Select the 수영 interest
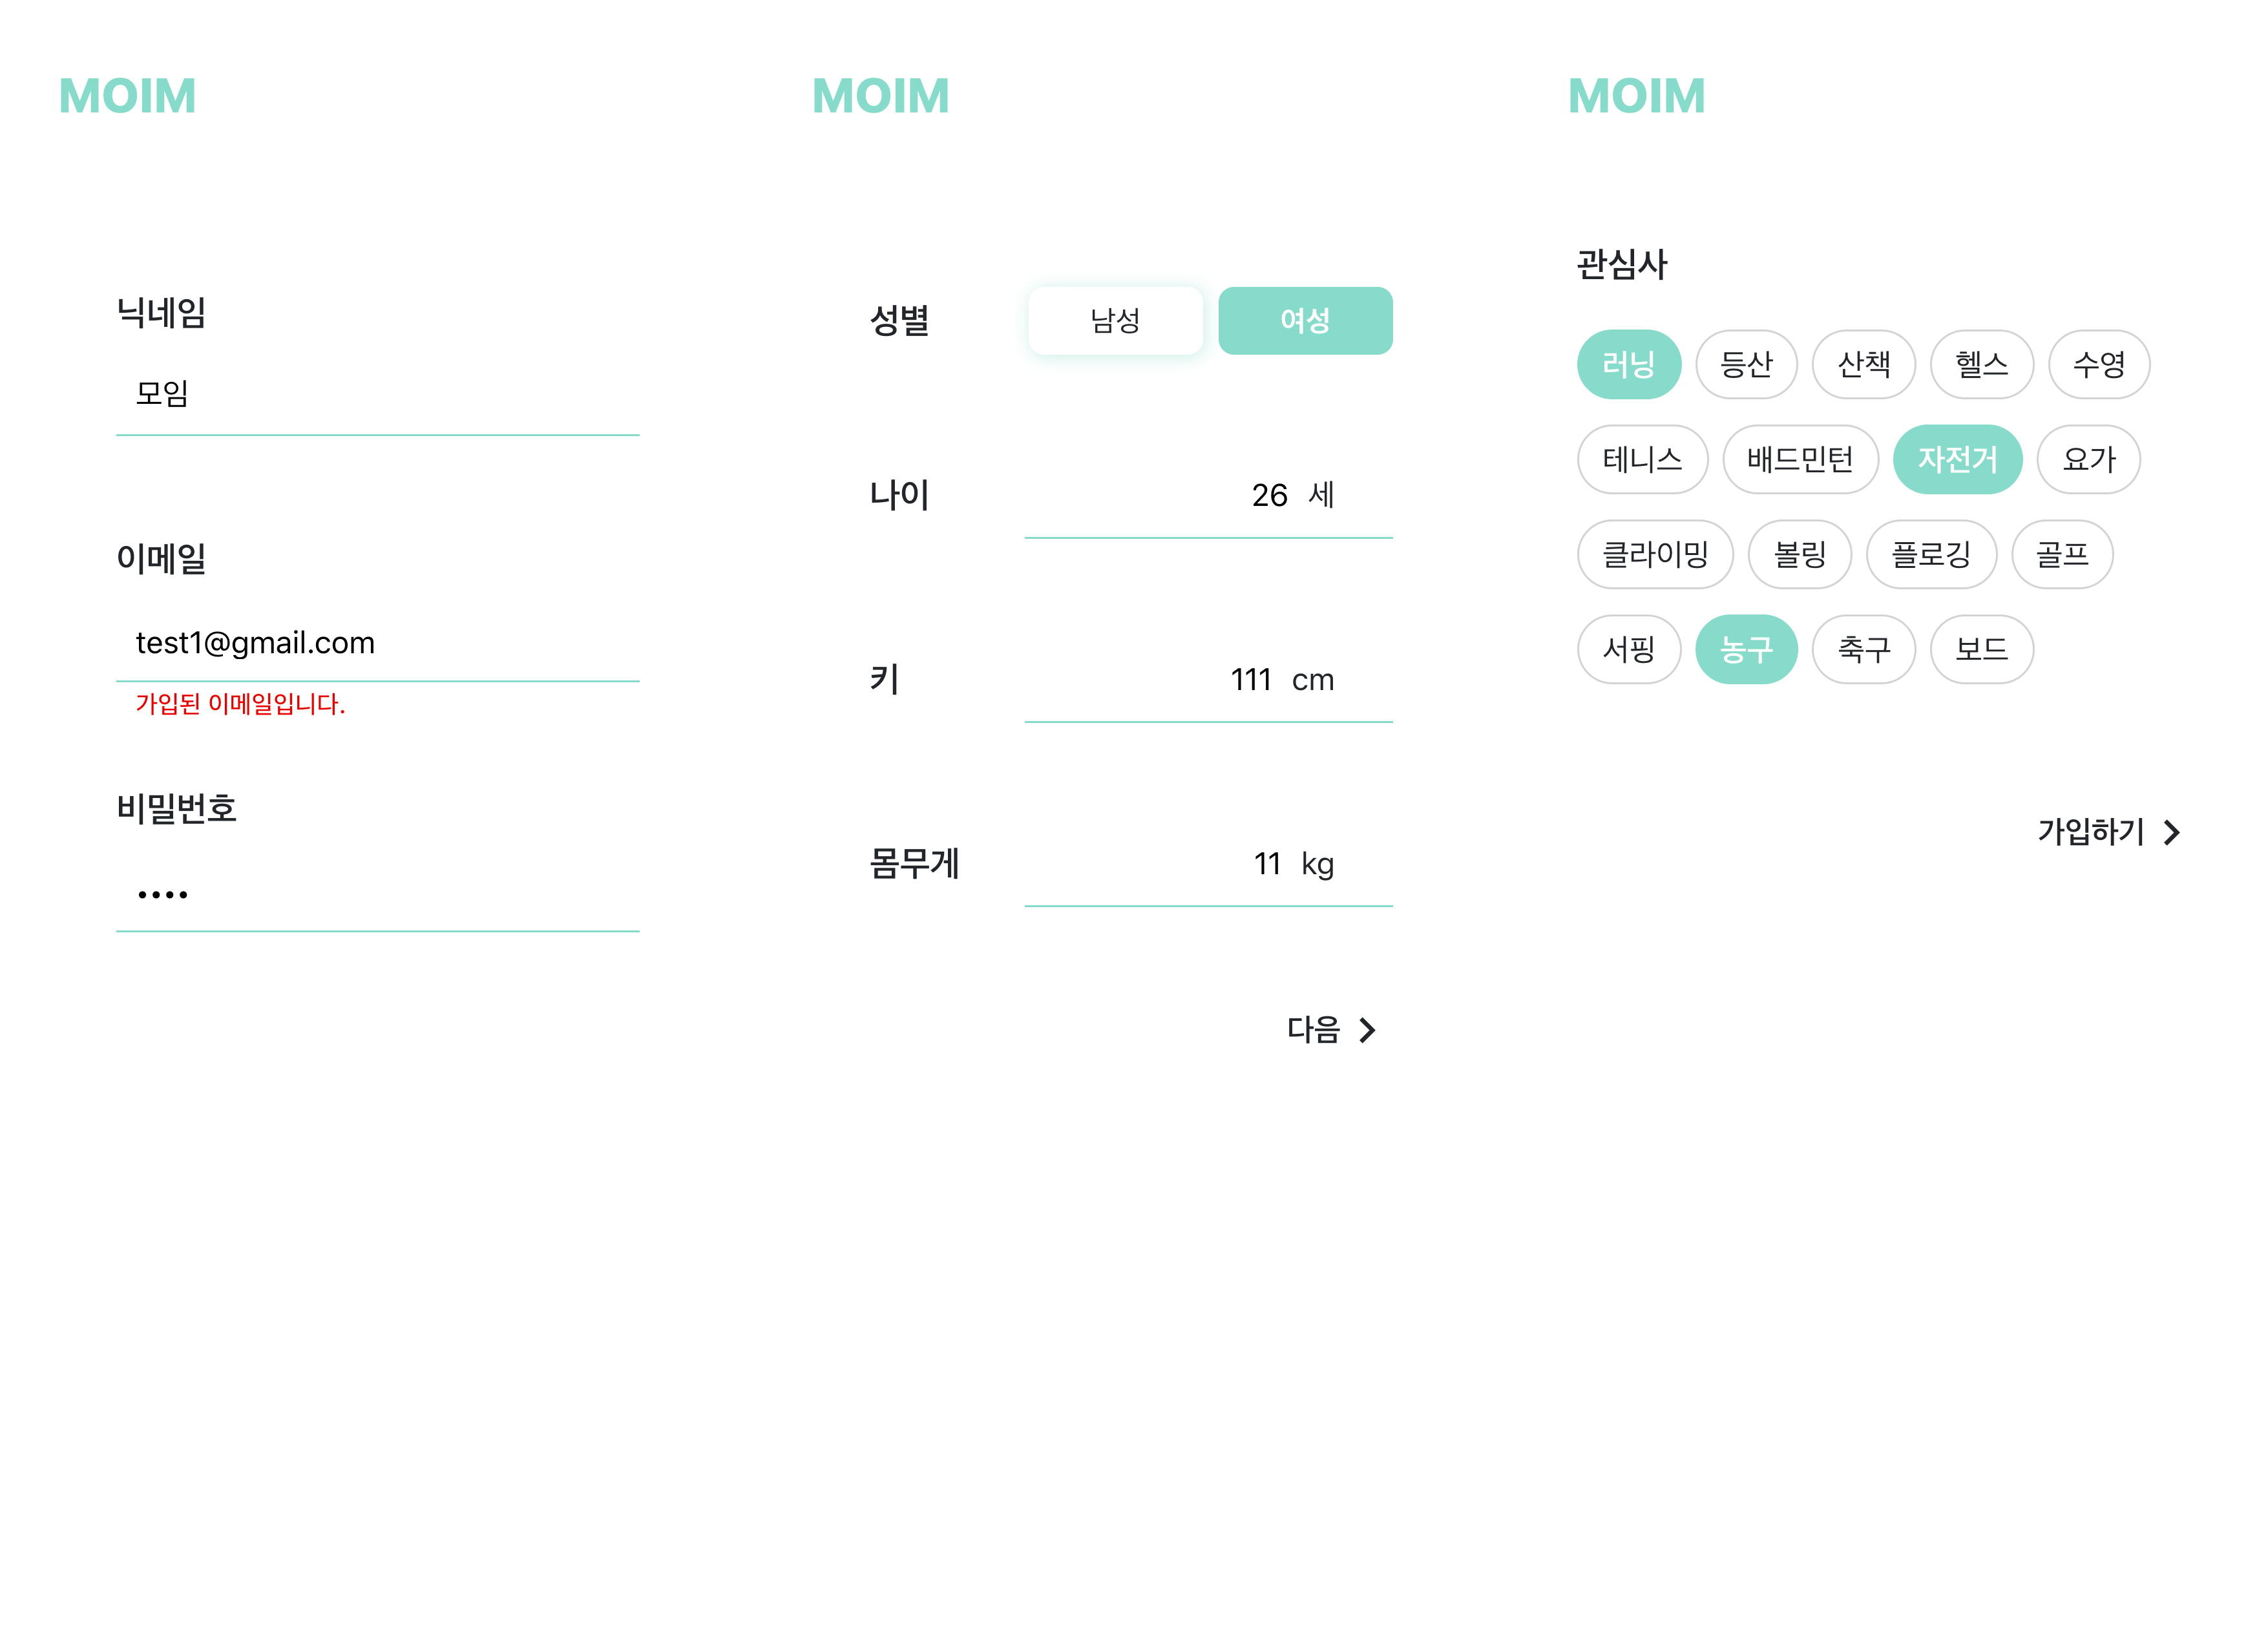2268x1636 pixels. 2099,364
